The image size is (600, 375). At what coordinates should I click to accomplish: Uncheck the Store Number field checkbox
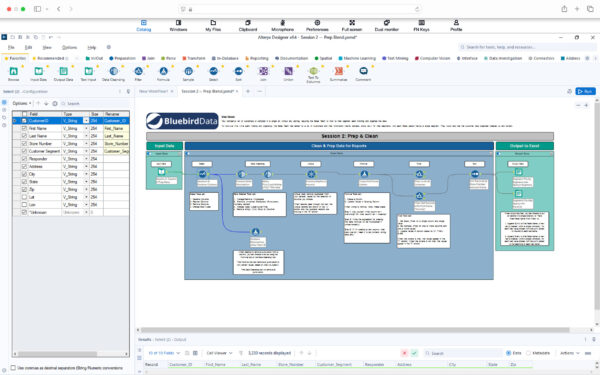[24, 143]
